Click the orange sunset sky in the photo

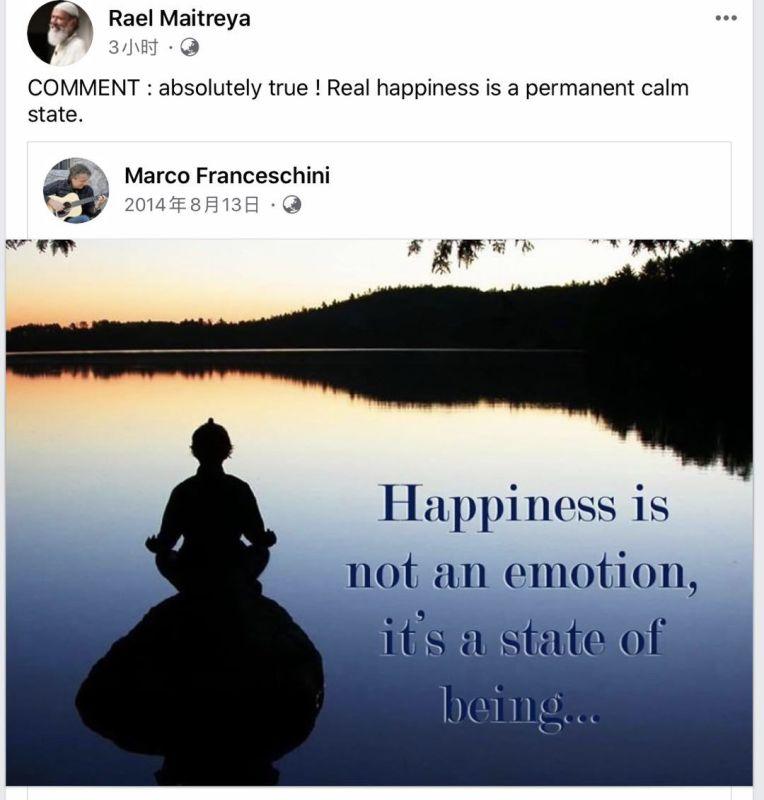[x=204, y=288]
